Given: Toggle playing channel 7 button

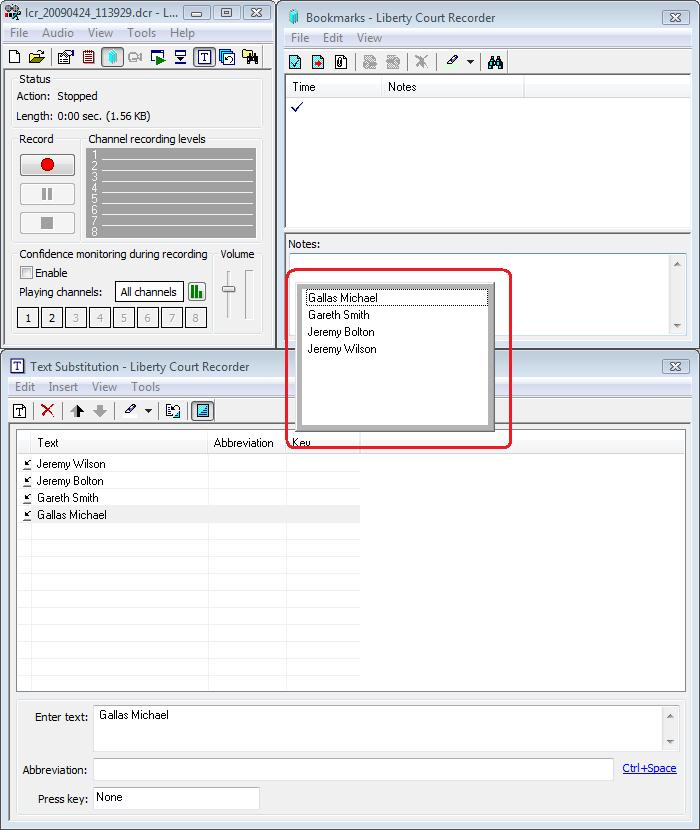Looking at the screenshot, I should click(x=172, y=318).
